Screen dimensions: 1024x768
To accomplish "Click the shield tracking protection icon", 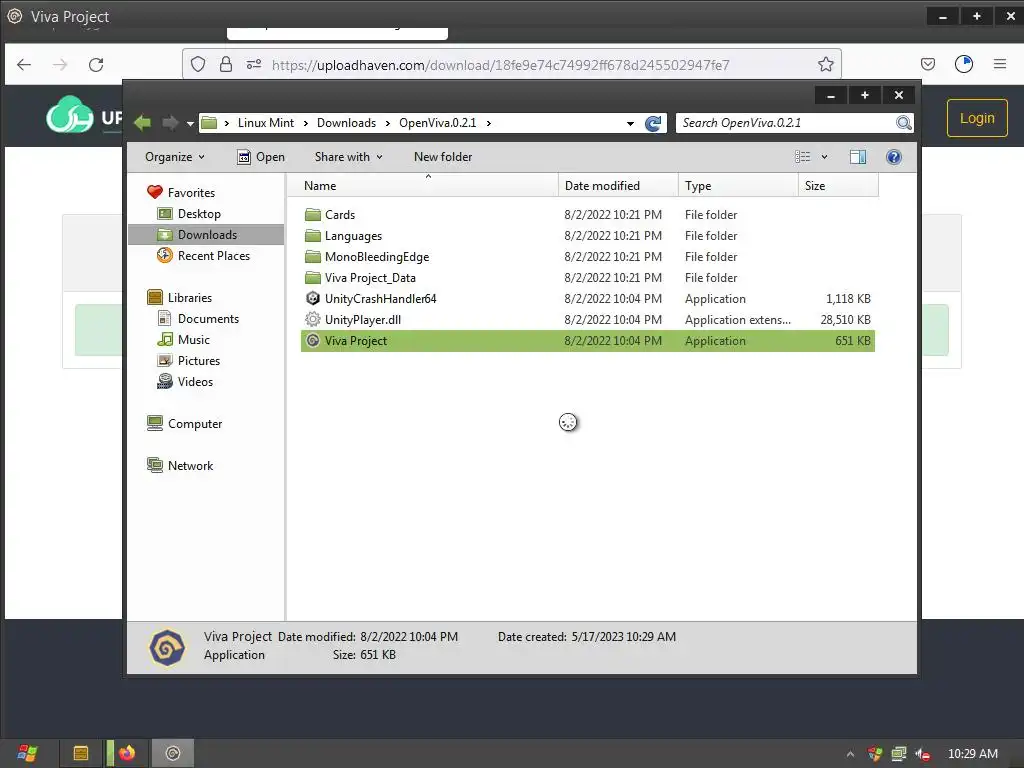I will [198, 64].
